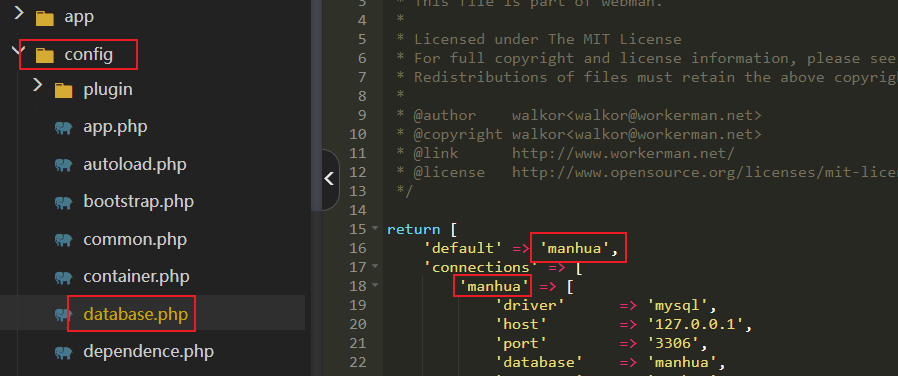Click the 'manhua' value on line 22

tap(682, 362)
